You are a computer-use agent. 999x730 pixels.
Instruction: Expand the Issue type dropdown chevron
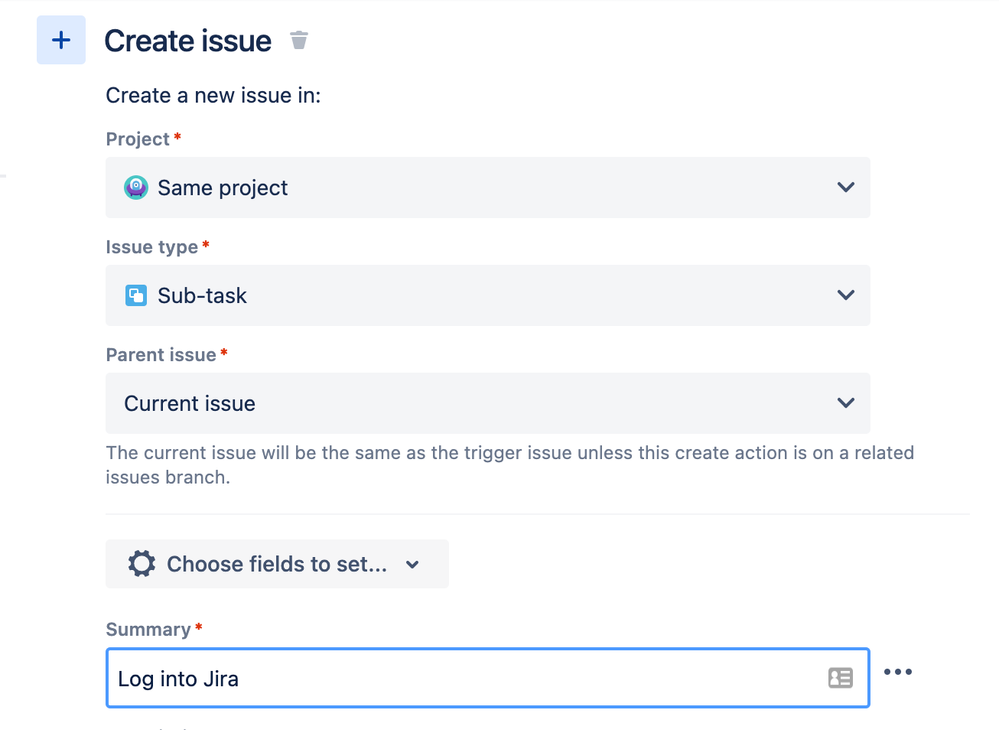click(x=845, y=295)
